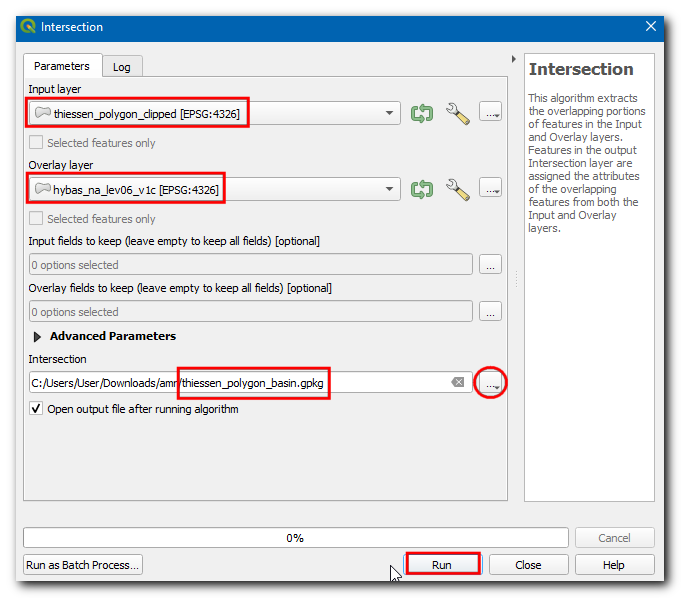Image resolution: width=681 pixels, height=598 pixels.
Task: Expand Advanced Parameters section
Action: pos(39,337)
